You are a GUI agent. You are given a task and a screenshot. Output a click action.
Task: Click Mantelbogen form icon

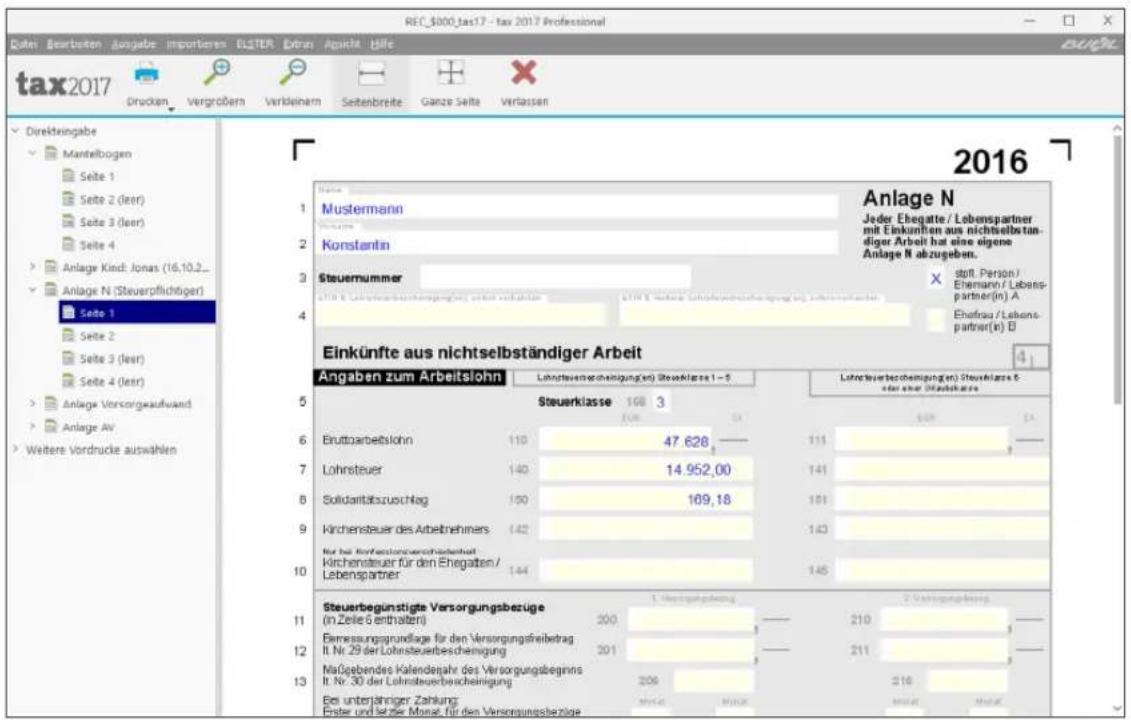click(50, 154)
